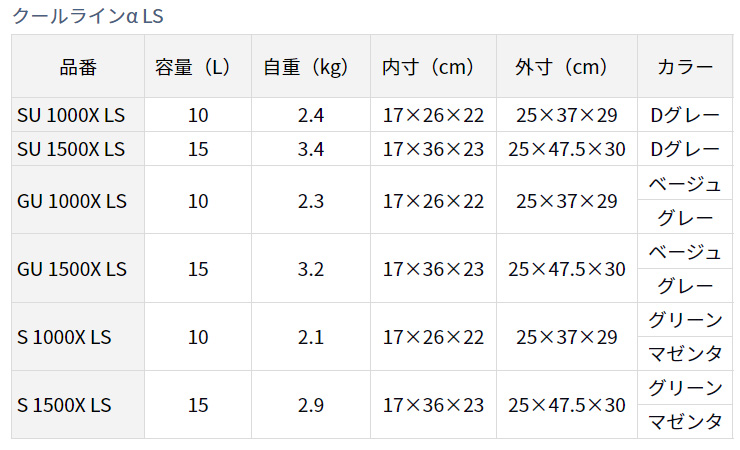This screenshot has height=450, width=740.
Task: Select the 内寸（cm） column header
Action: click(433, 67)
